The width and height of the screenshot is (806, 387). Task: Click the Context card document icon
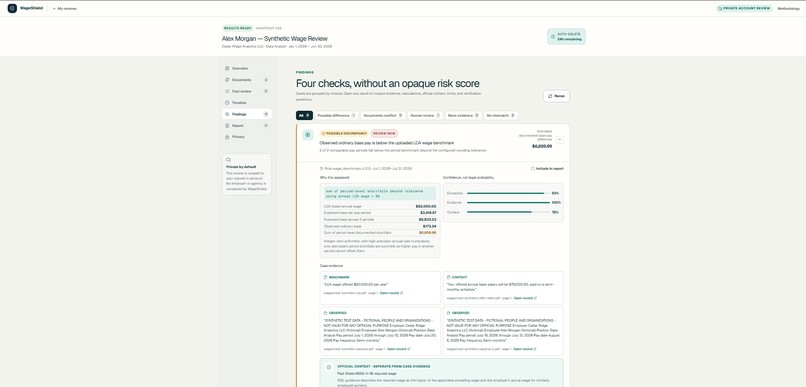click(x=448, y=278)
